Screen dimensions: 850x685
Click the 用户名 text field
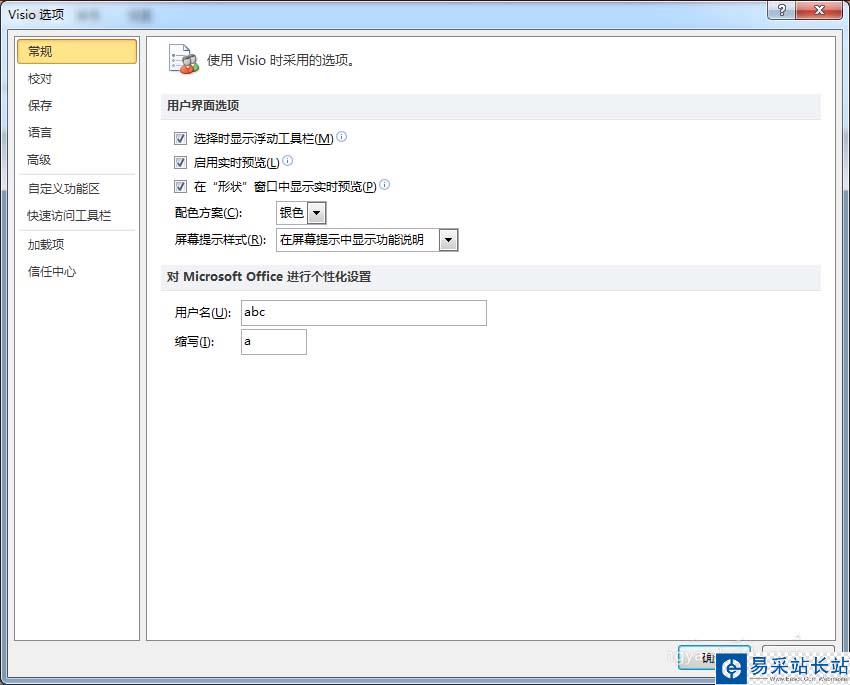click(364, 313)
